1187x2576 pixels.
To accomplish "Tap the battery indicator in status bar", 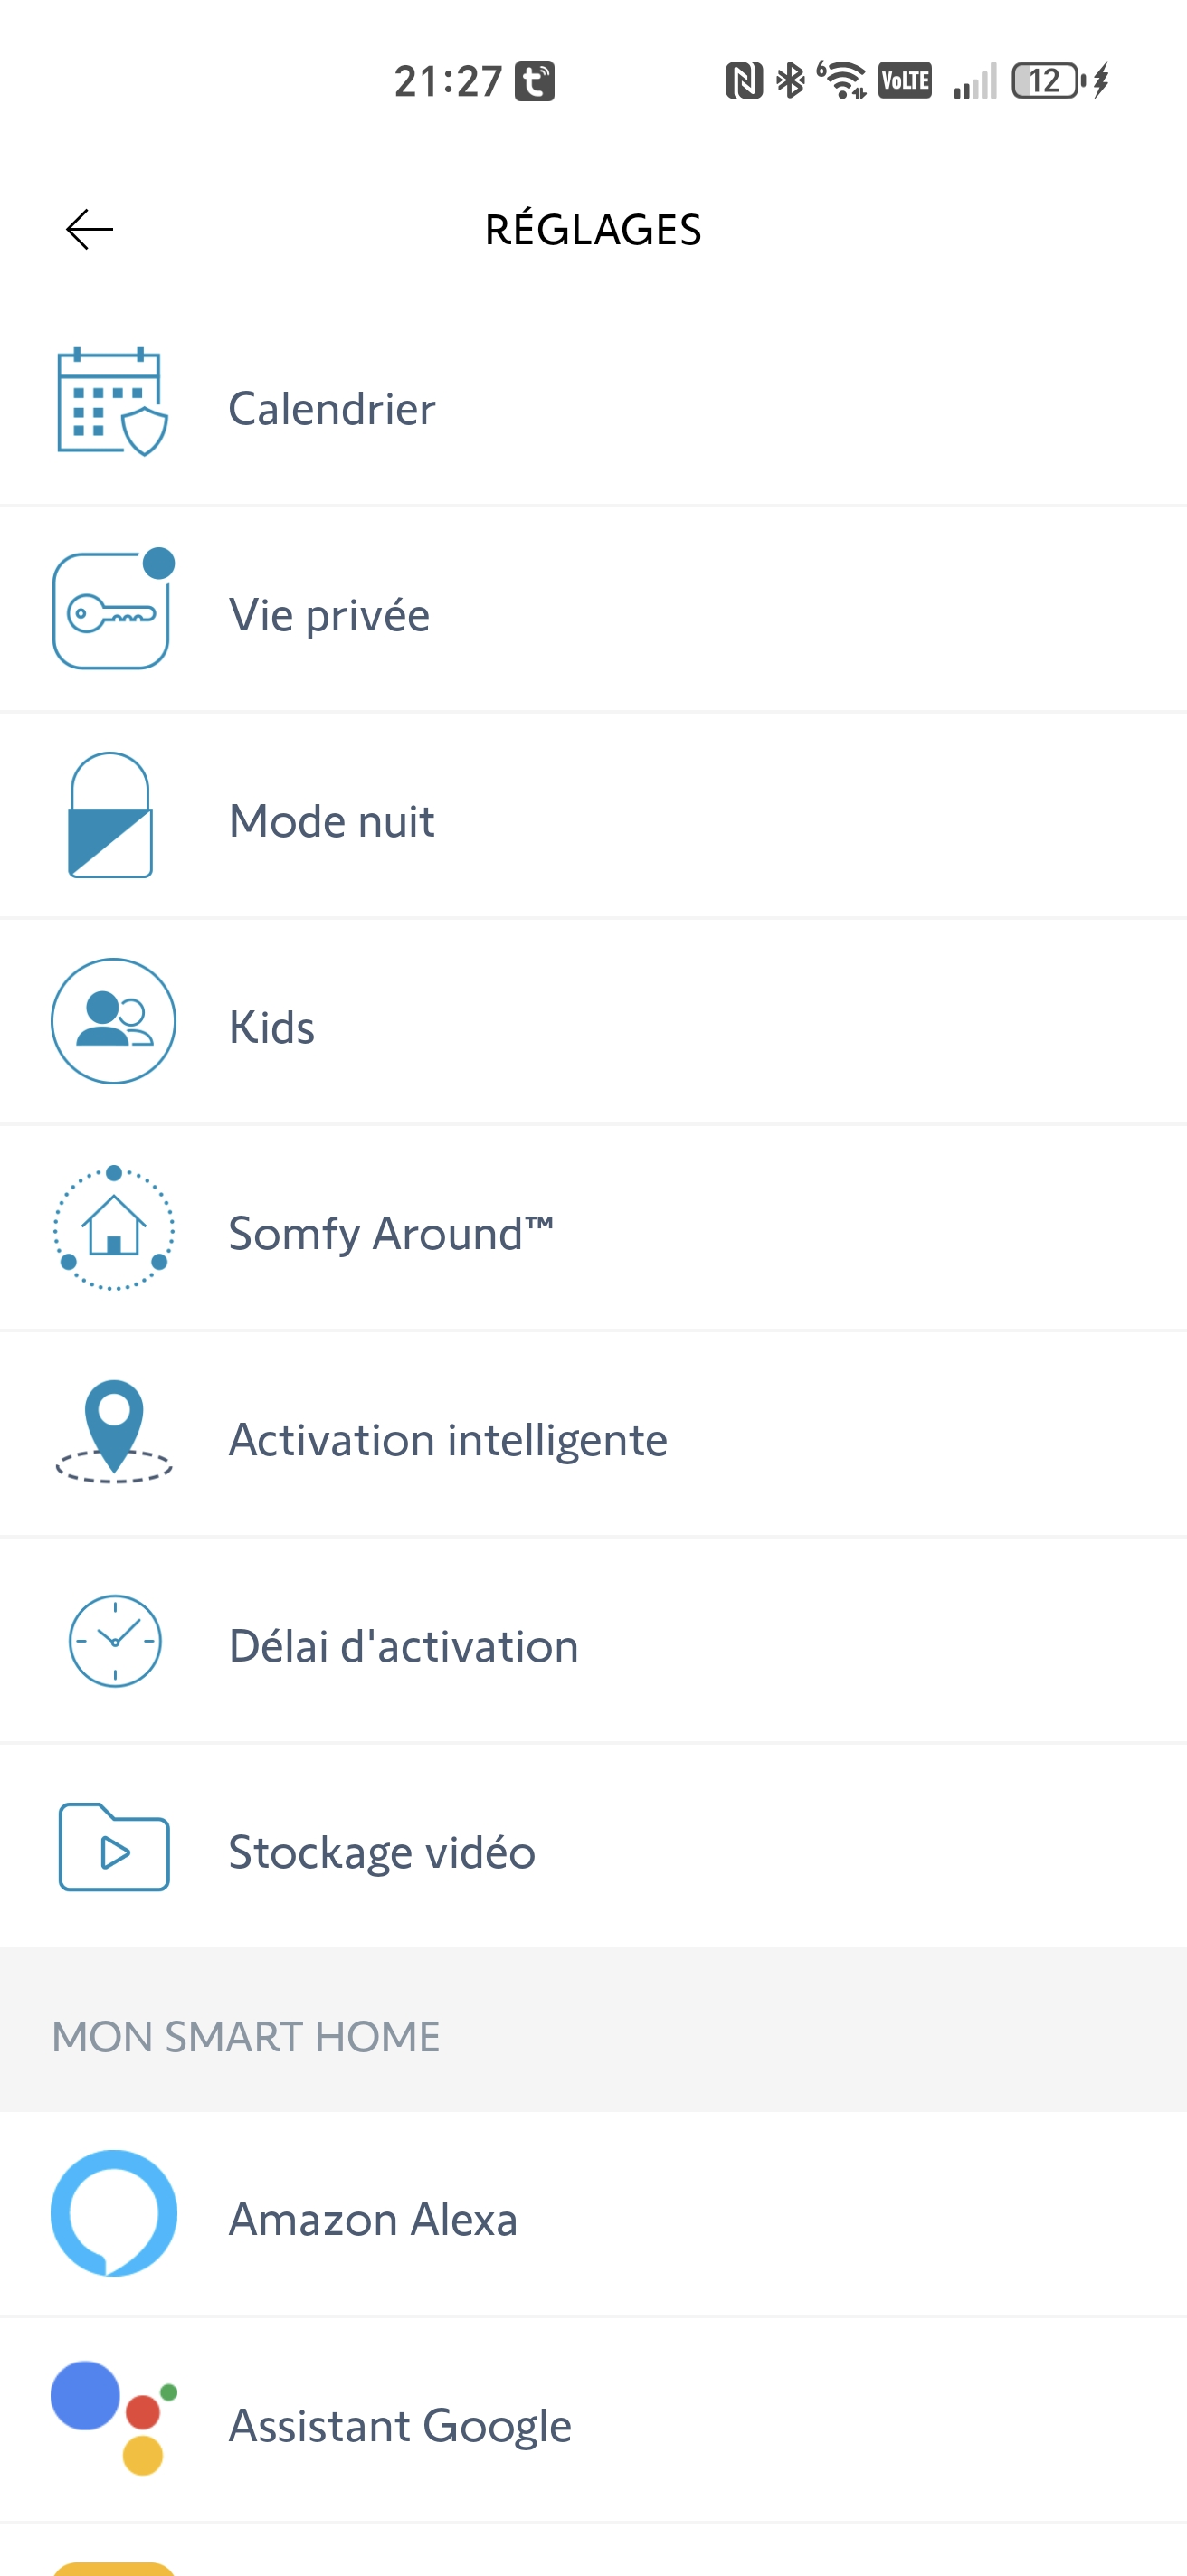I will pyautogui.click(x=1048, y=81).
